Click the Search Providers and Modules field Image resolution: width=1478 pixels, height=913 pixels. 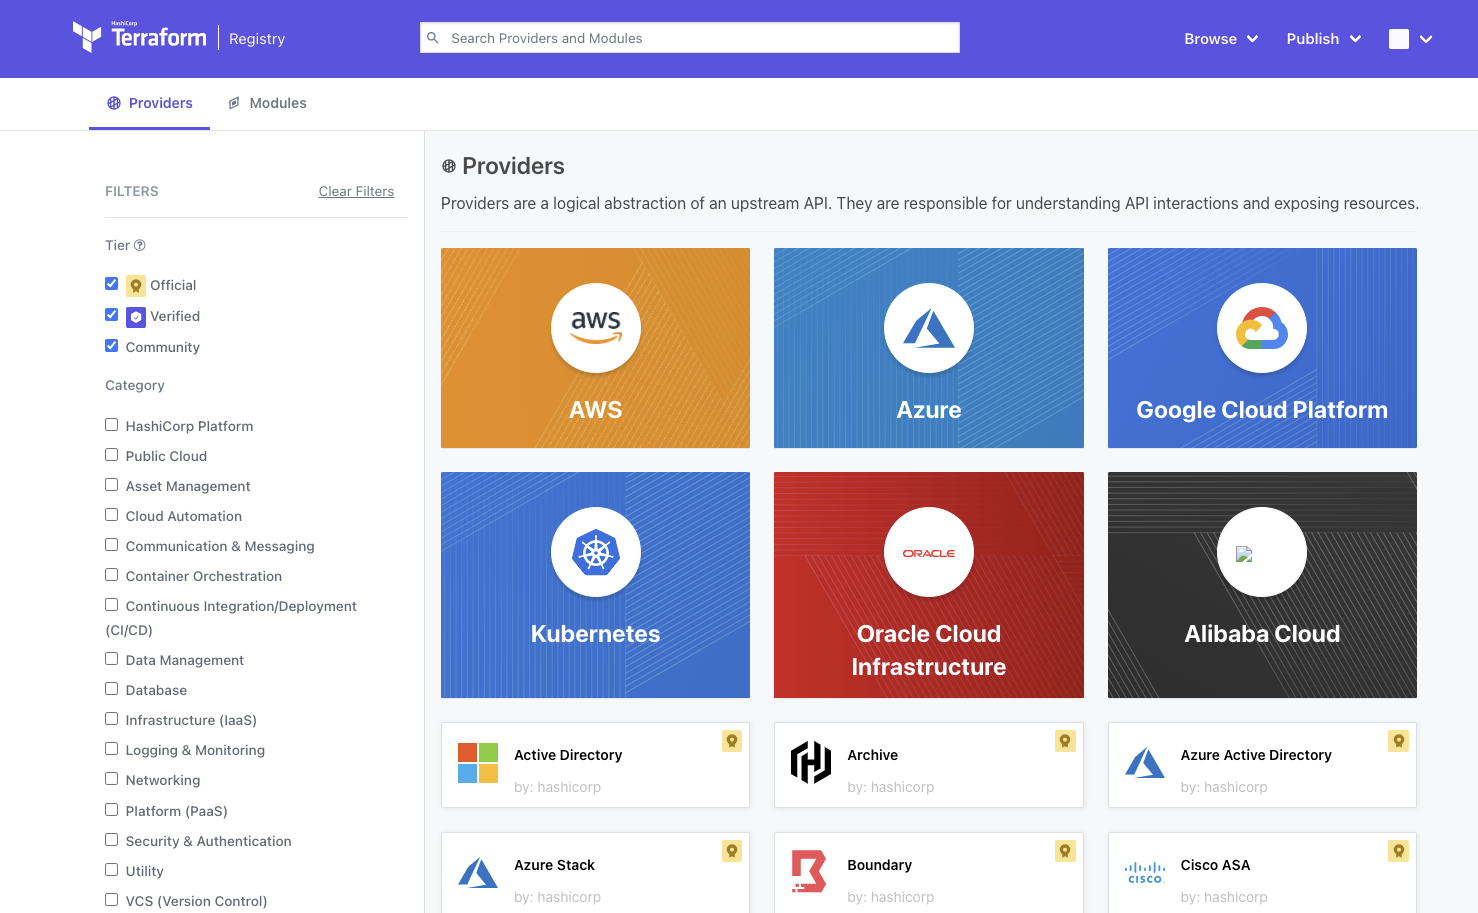(x=690, y=38)
